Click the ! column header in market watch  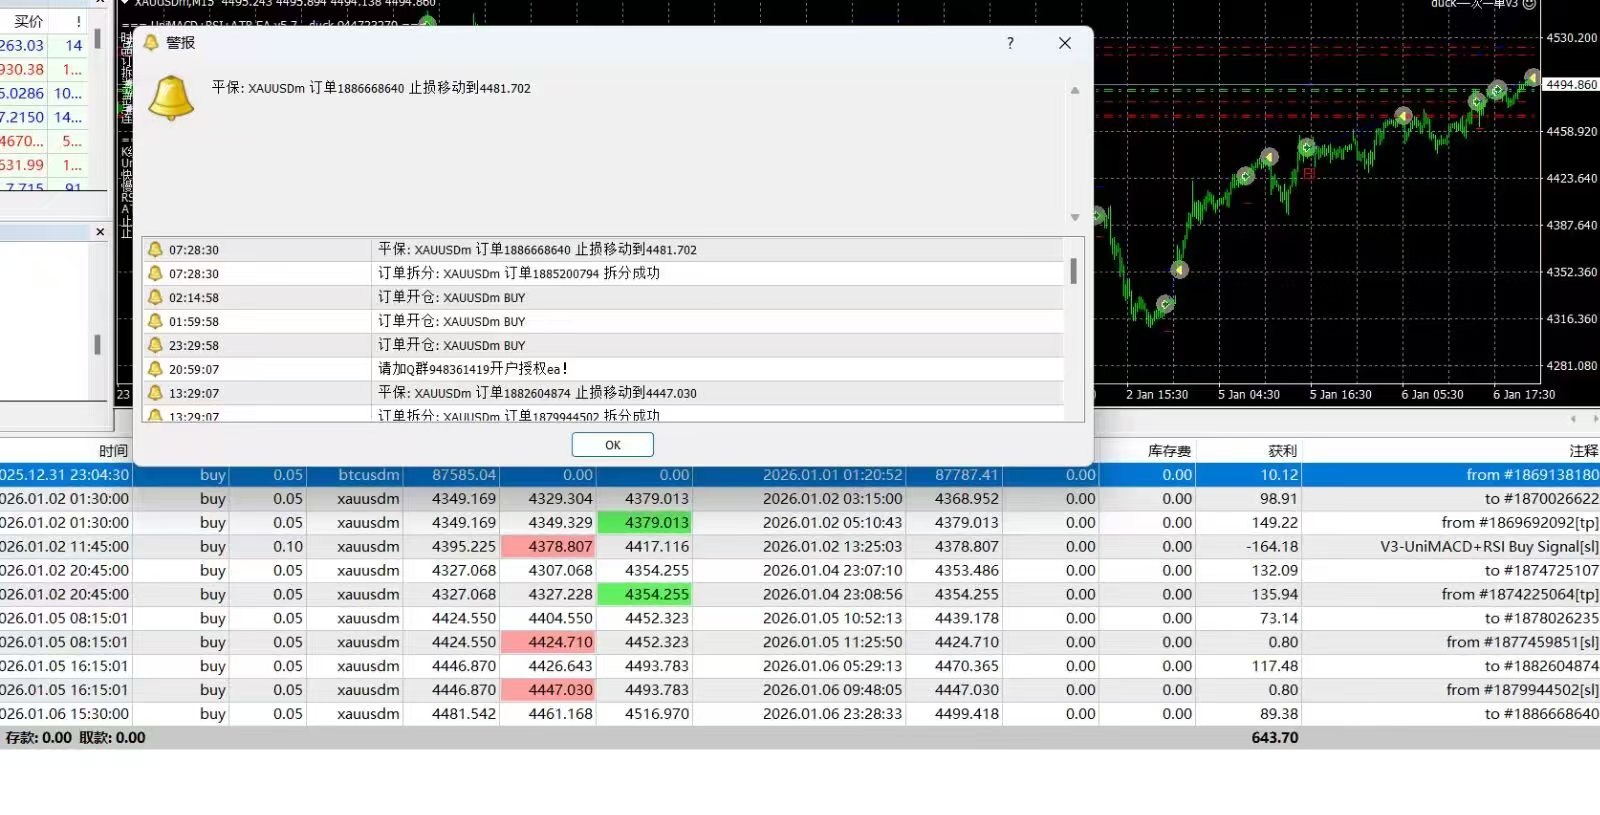click(79, 21)
